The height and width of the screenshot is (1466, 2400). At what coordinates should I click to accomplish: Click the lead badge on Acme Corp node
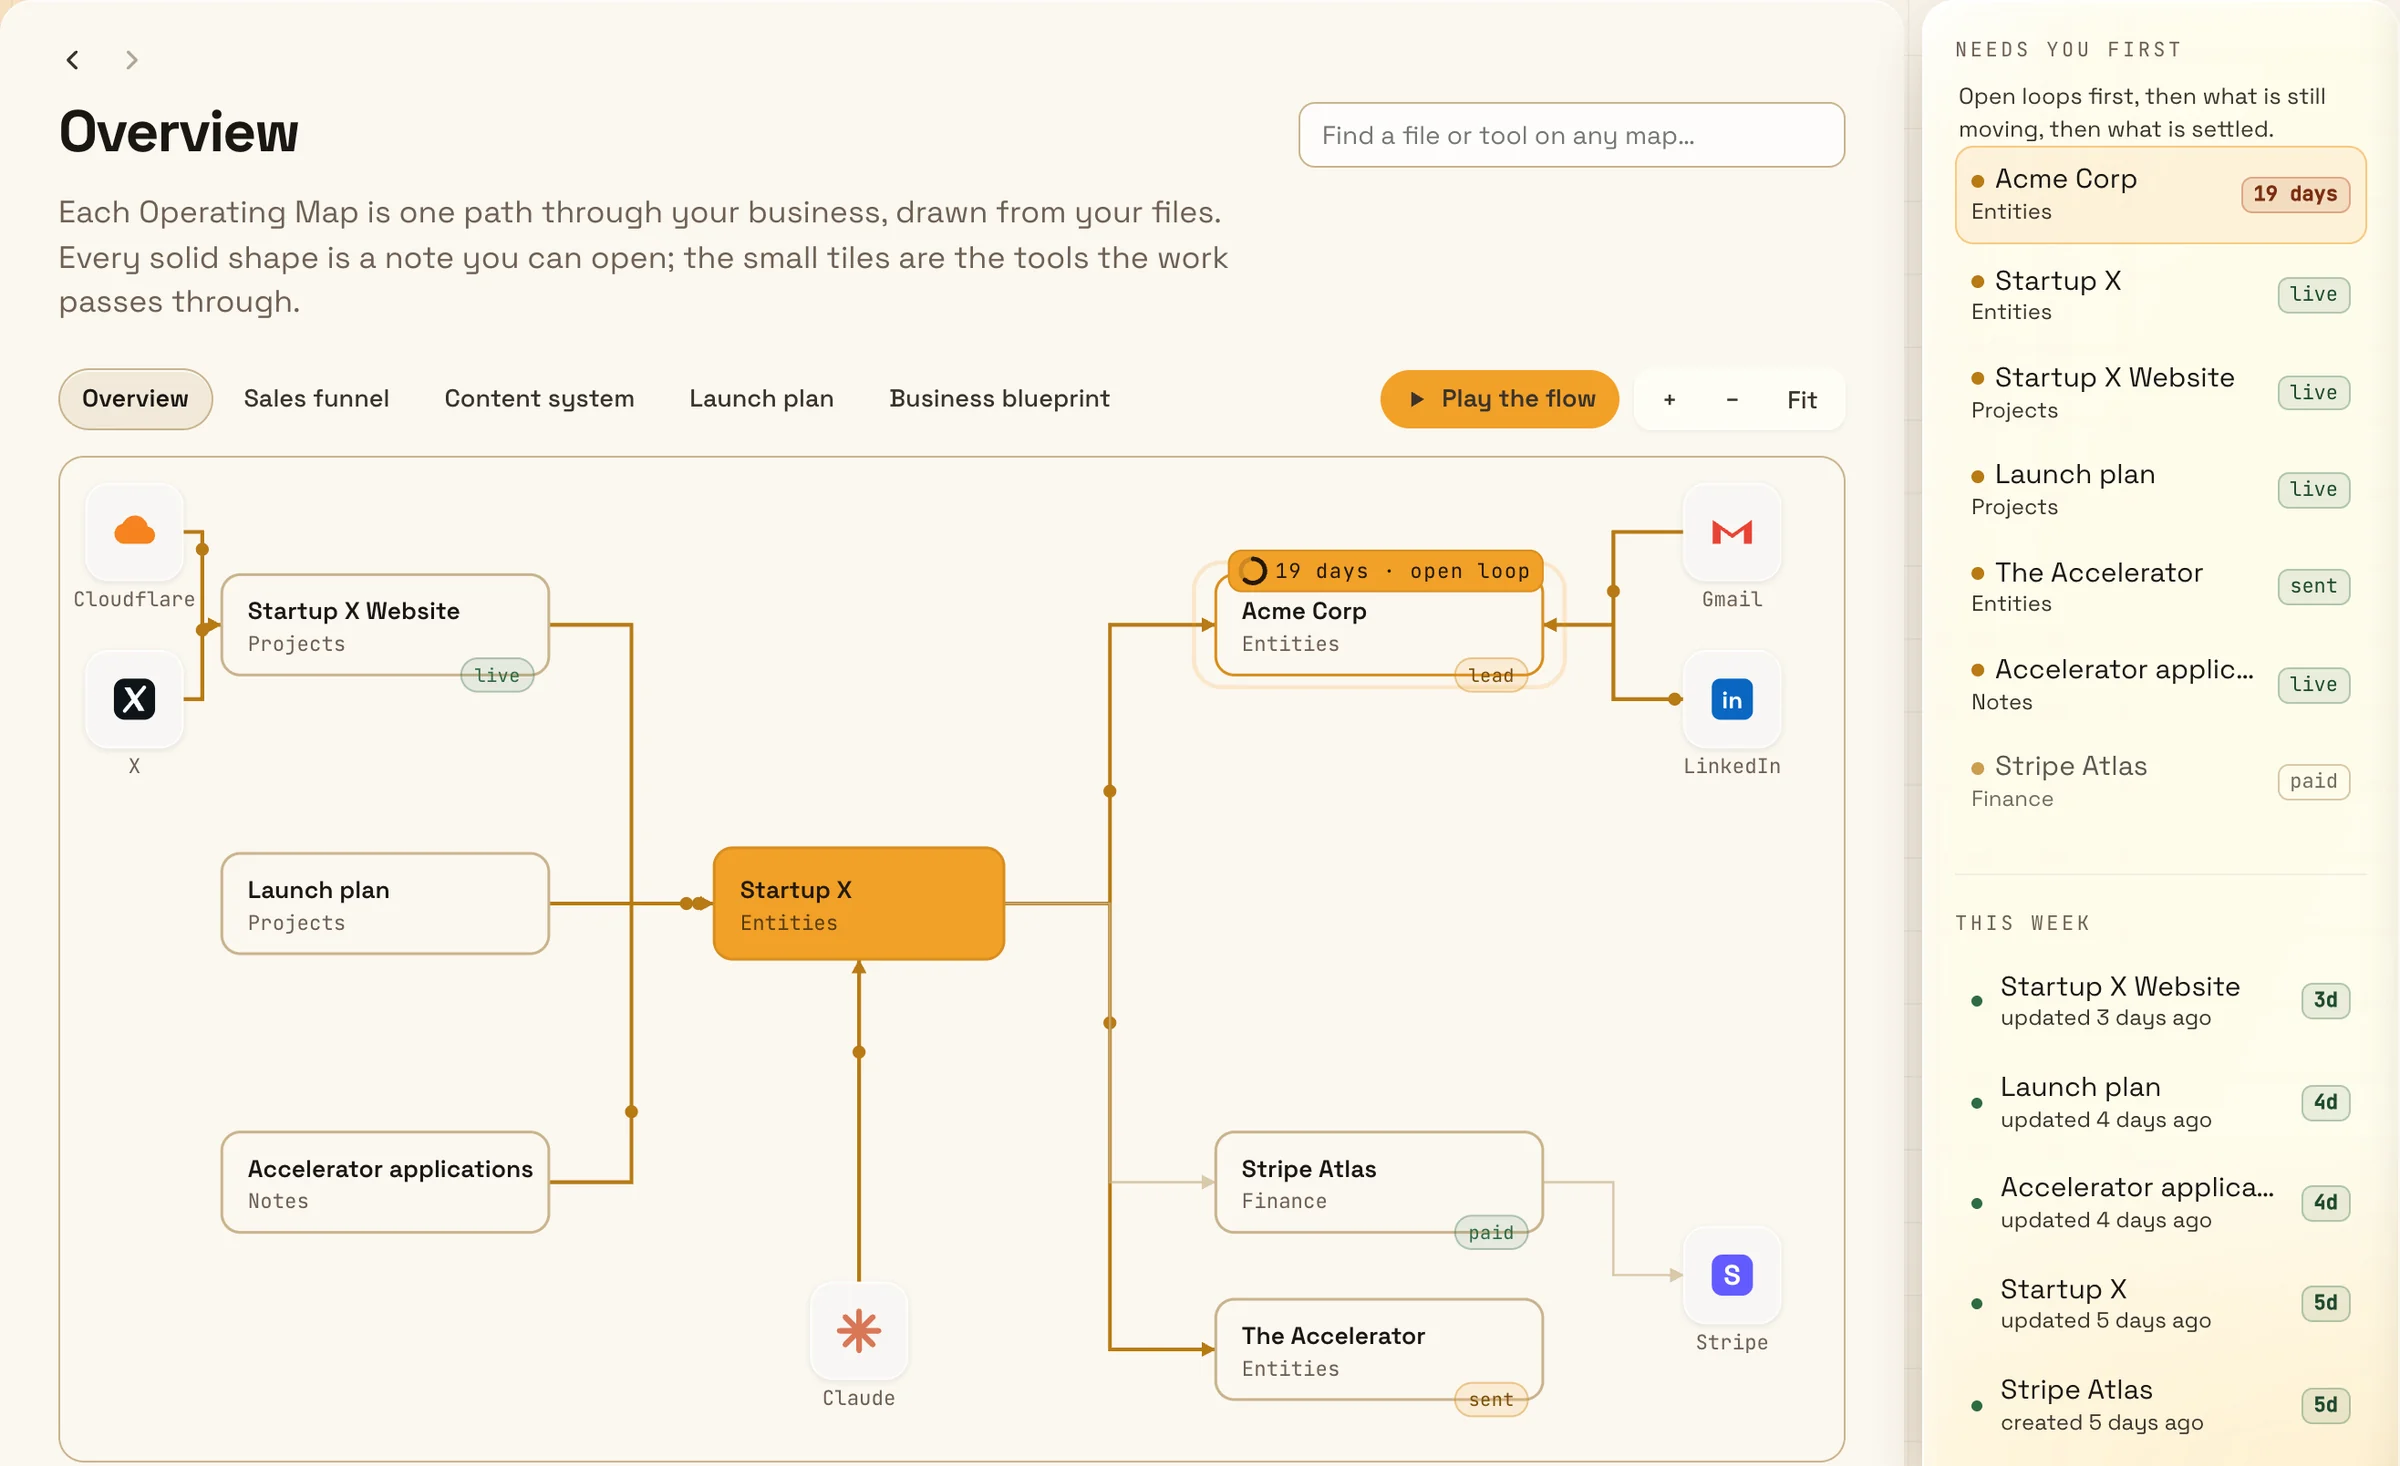point(1491,676)
